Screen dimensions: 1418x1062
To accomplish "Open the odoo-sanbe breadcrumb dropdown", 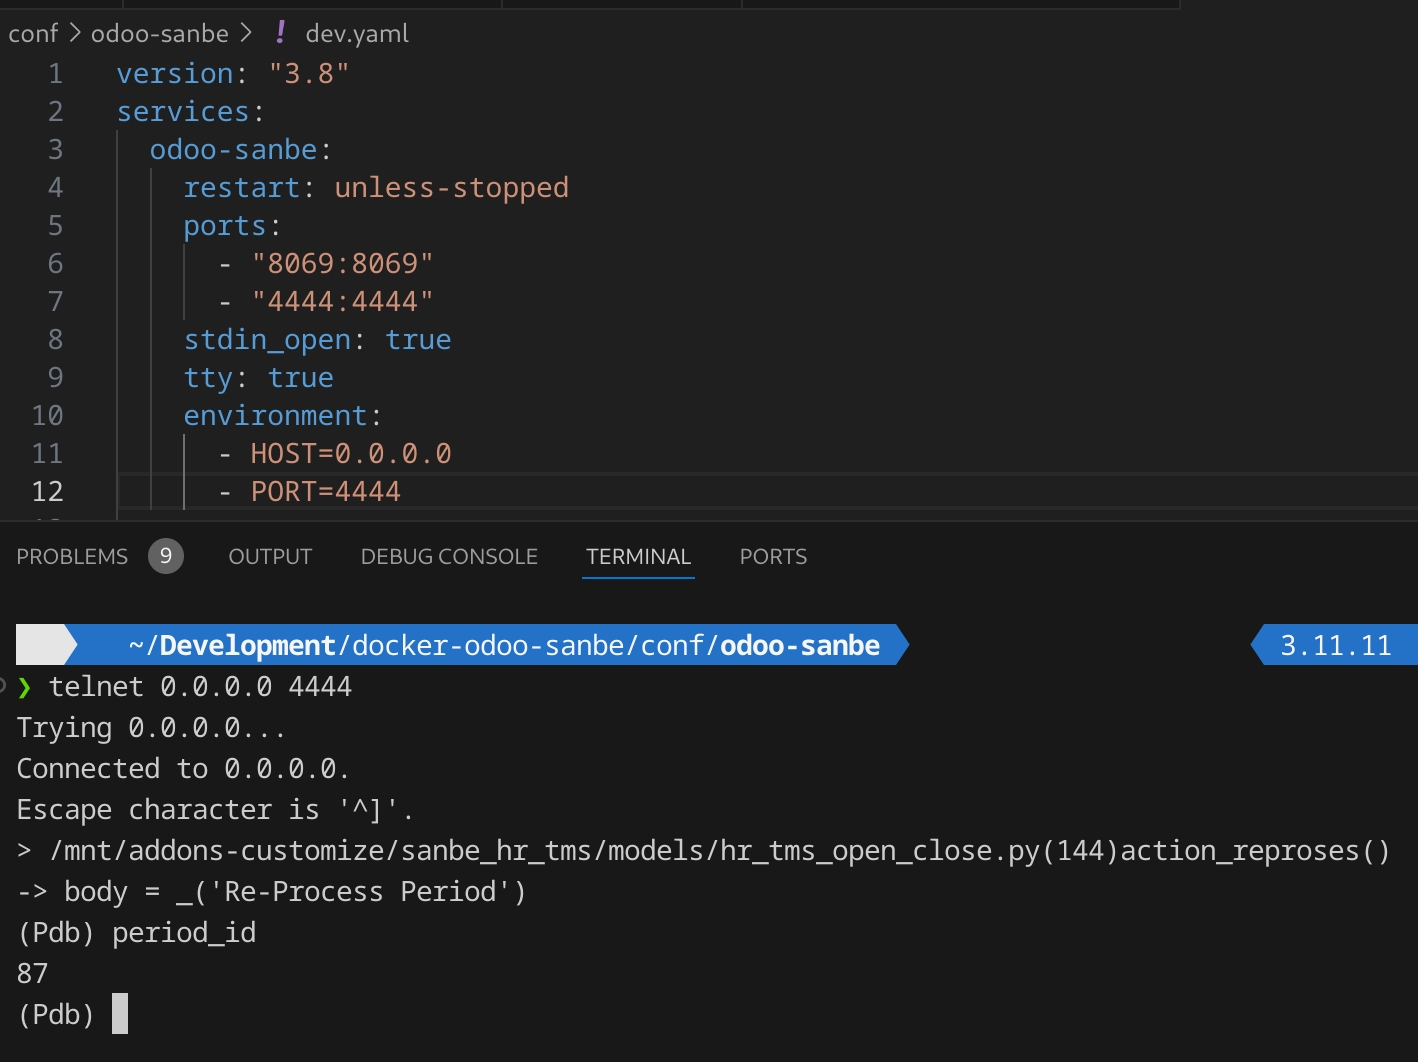I will (158, 32).
